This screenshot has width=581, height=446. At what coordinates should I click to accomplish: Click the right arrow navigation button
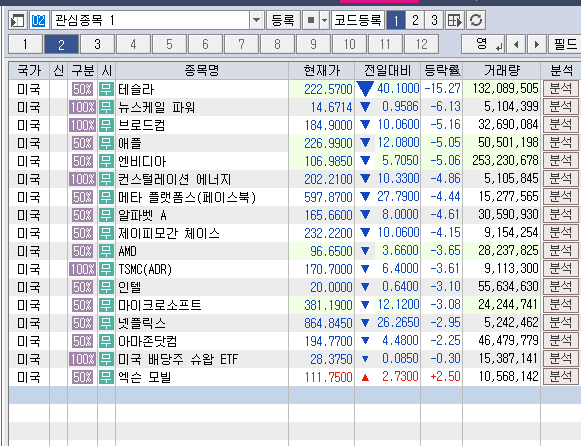click(537, 44)
